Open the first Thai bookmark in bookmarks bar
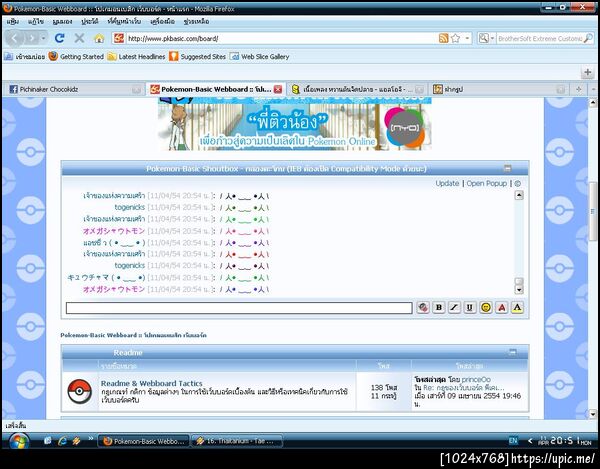The image size is (600, 469). pos(25,57)
